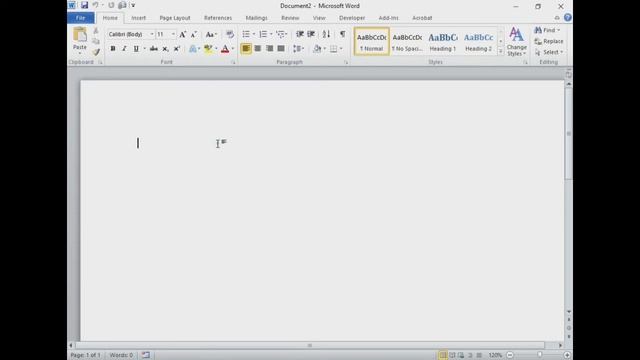
Task: Click the Find button
Action: 547,30
